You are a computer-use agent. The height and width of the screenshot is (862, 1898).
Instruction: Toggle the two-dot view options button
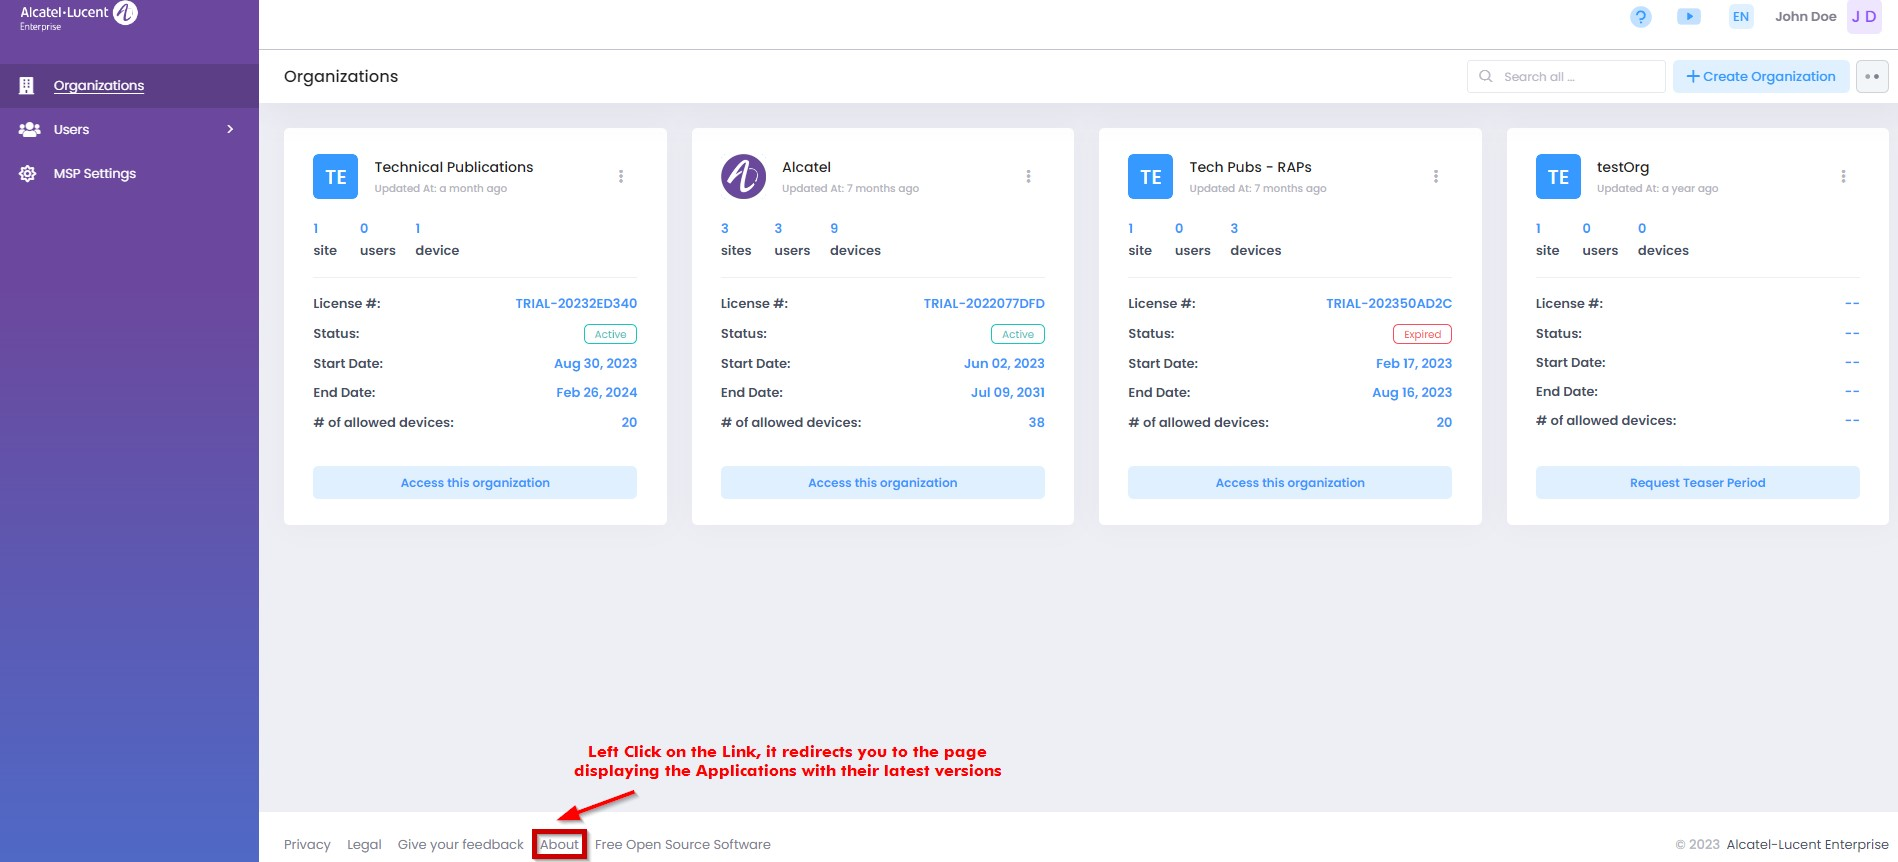click(x=1872, y=77)
